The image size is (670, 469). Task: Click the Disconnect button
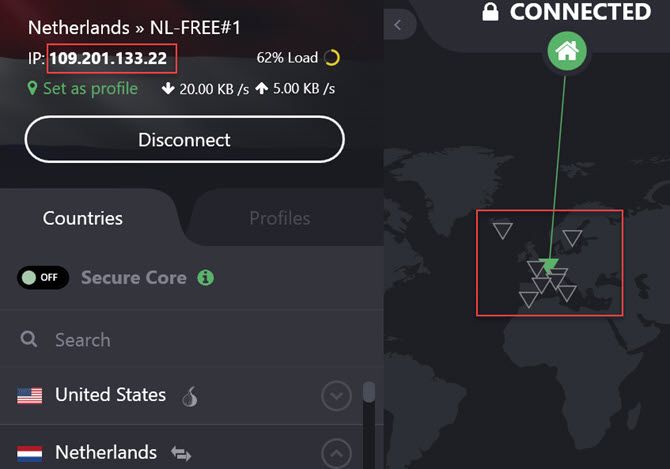click(185, 140)
